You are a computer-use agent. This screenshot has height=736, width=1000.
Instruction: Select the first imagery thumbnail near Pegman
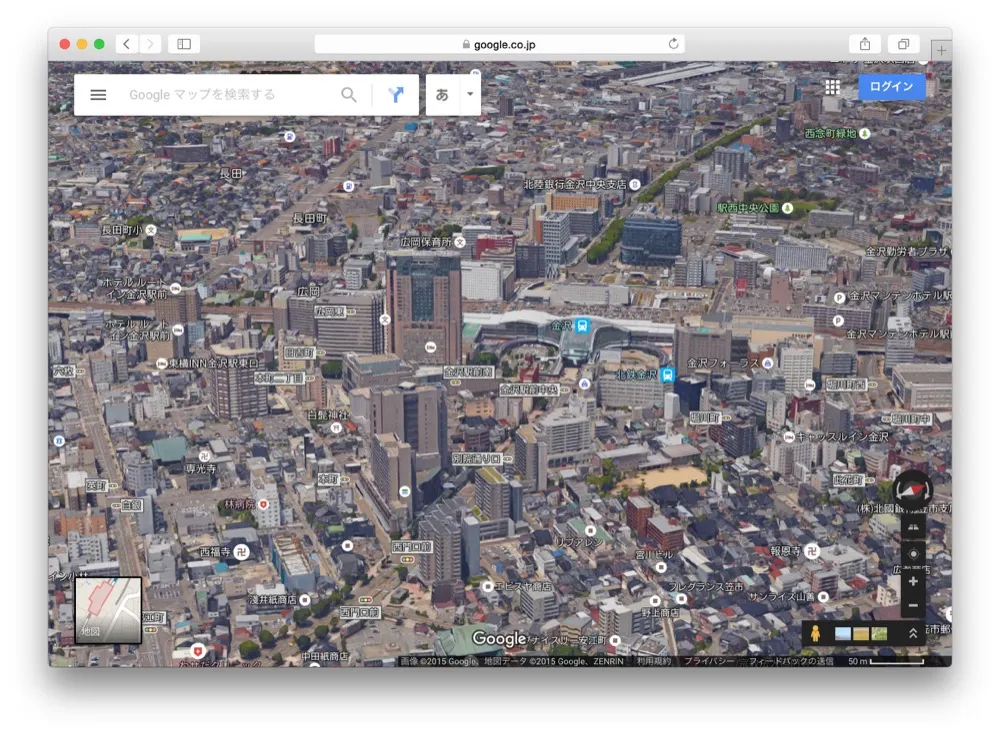(841, 633)
